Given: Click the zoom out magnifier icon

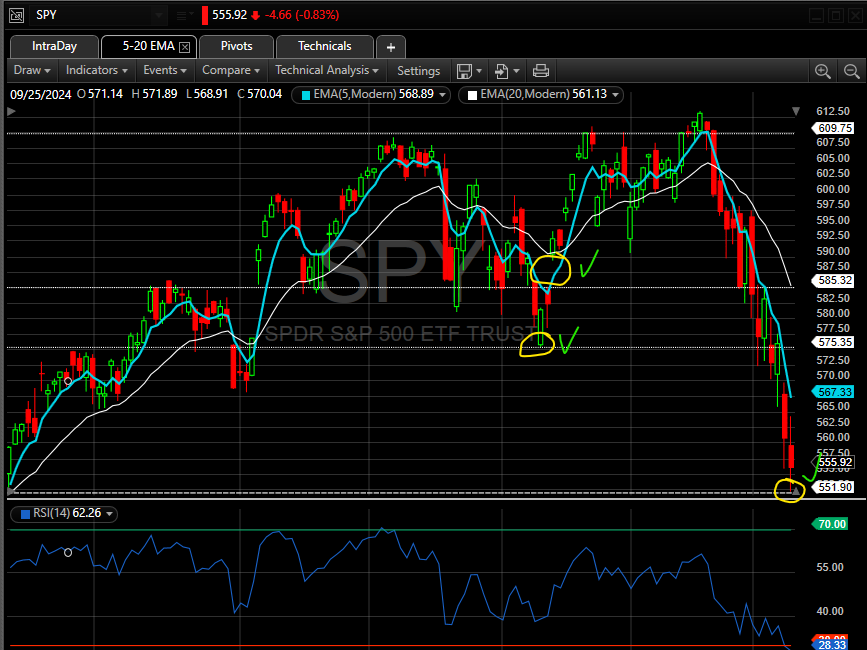Looking at the screenshot, I should click(x=849, y=71).
